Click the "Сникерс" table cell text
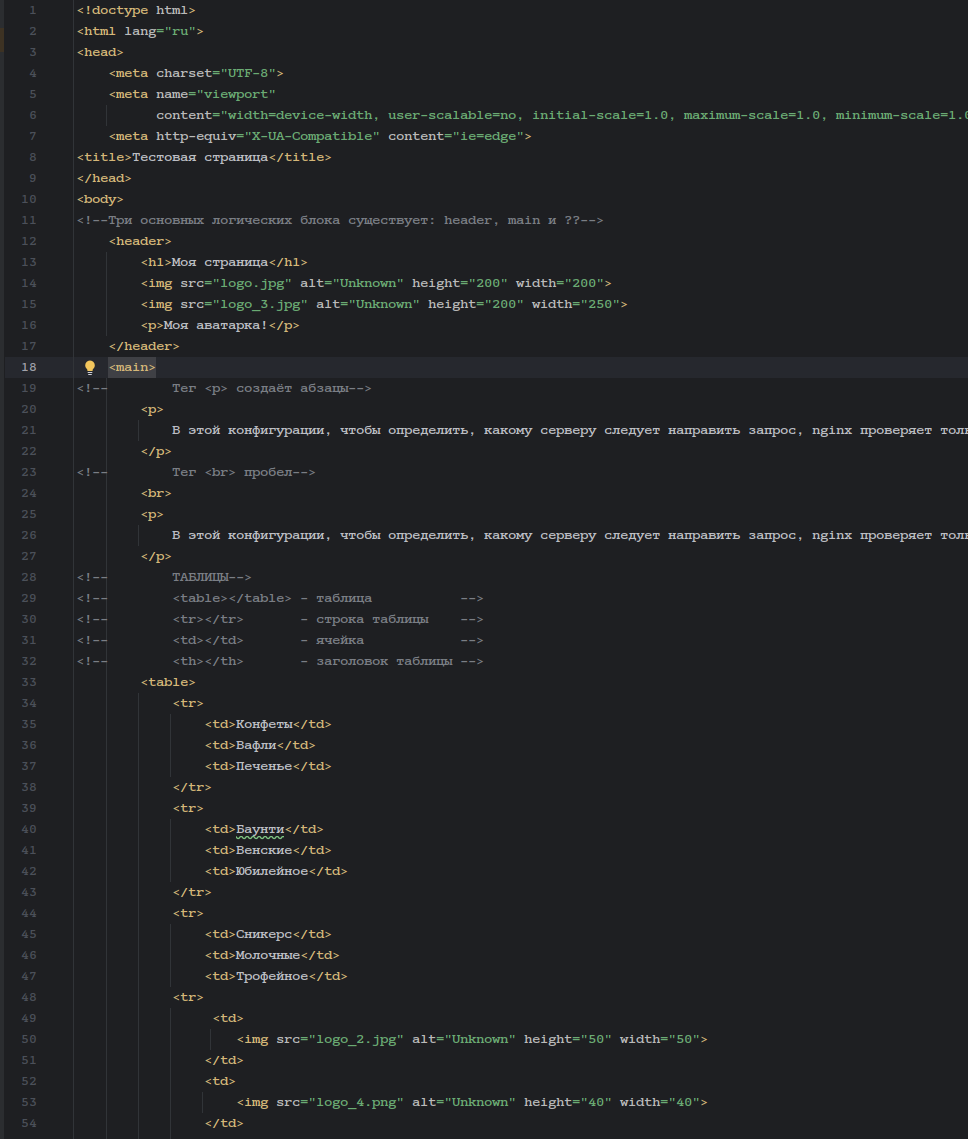The image size is (968, 1139). pyautogui.click(x=264, y=934)
